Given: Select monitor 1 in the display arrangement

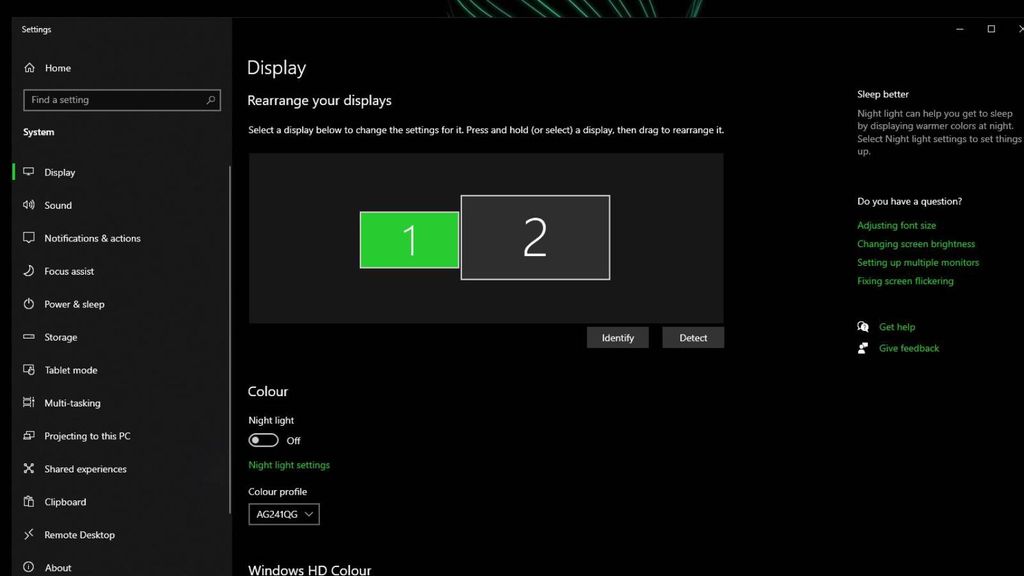Looking at the screenshot, I should point(408,238).
